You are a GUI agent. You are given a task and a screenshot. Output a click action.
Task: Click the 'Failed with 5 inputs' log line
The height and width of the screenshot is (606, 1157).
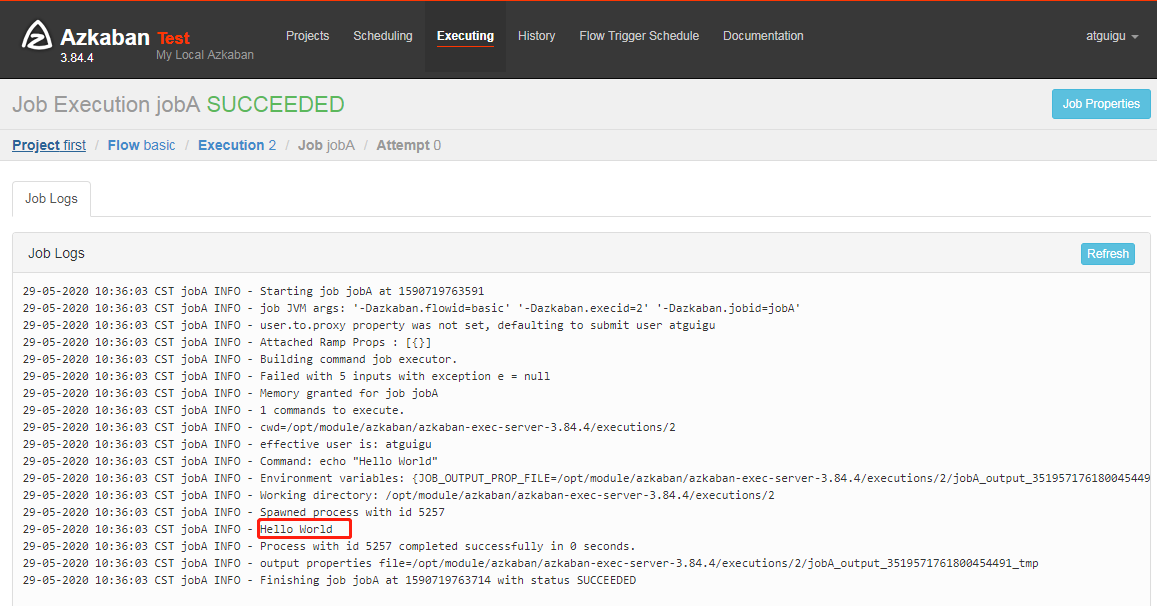point(286,376)
